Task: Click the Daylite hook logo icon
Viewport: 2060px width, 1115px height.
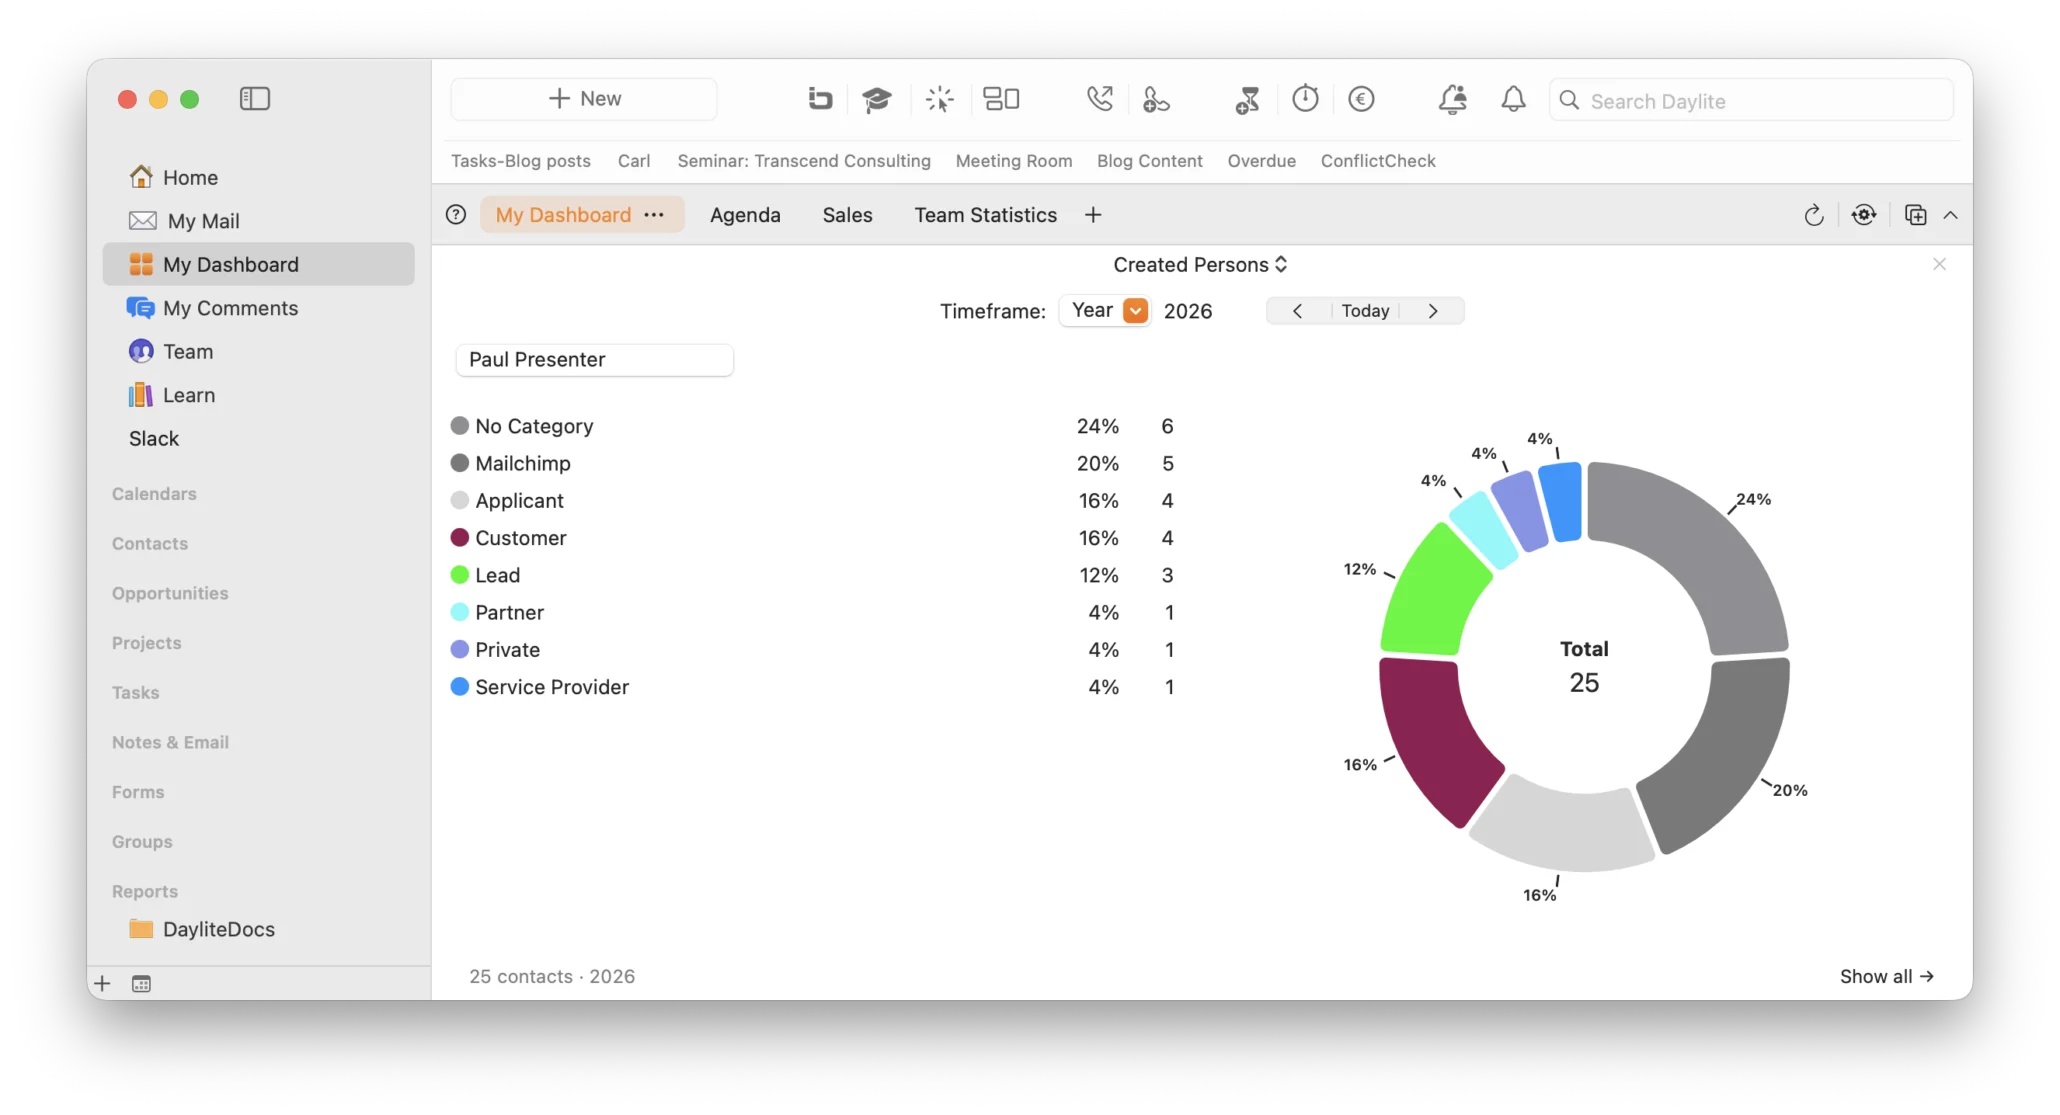Action: pos(820,99)
